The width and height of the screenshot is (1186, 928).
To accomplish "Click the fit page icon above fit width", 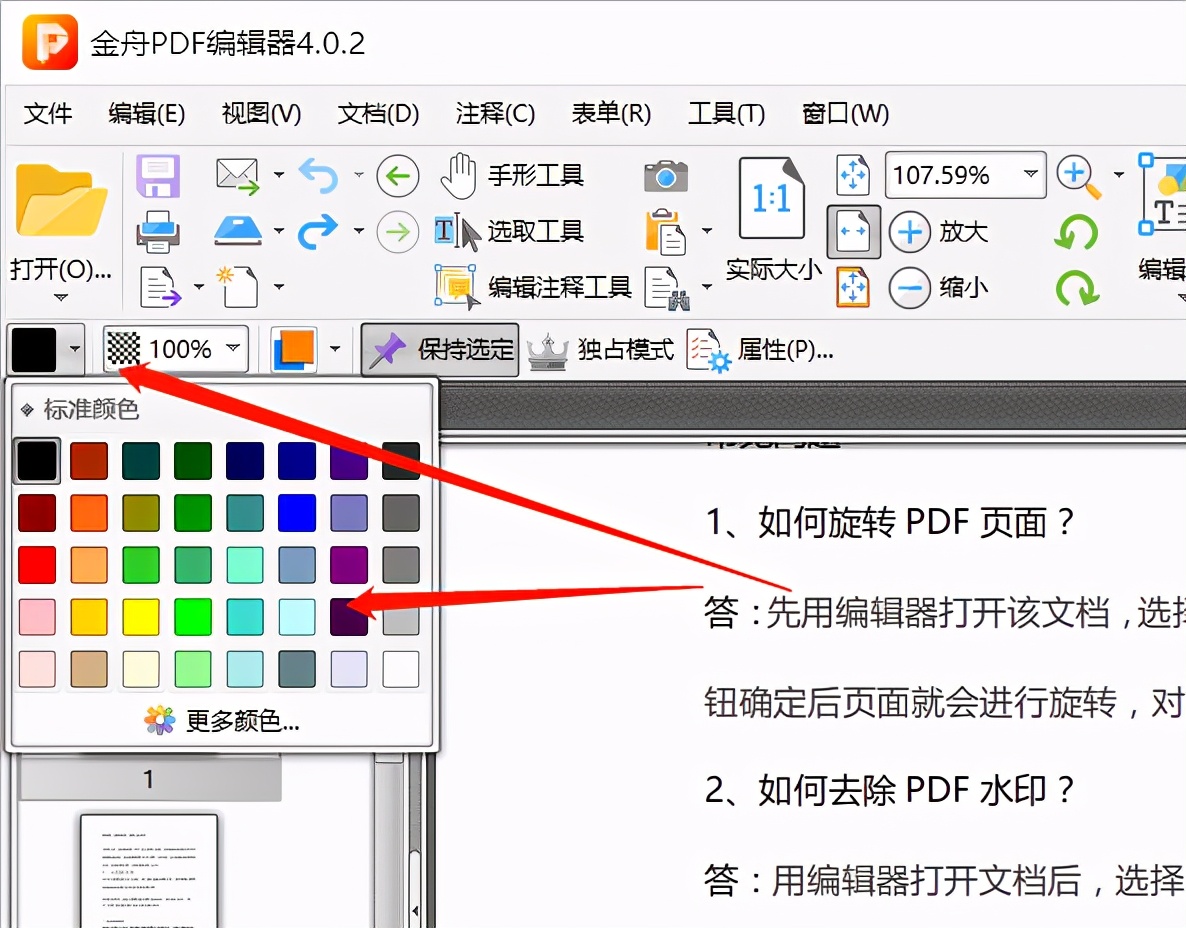I will (x=853, y=175).
